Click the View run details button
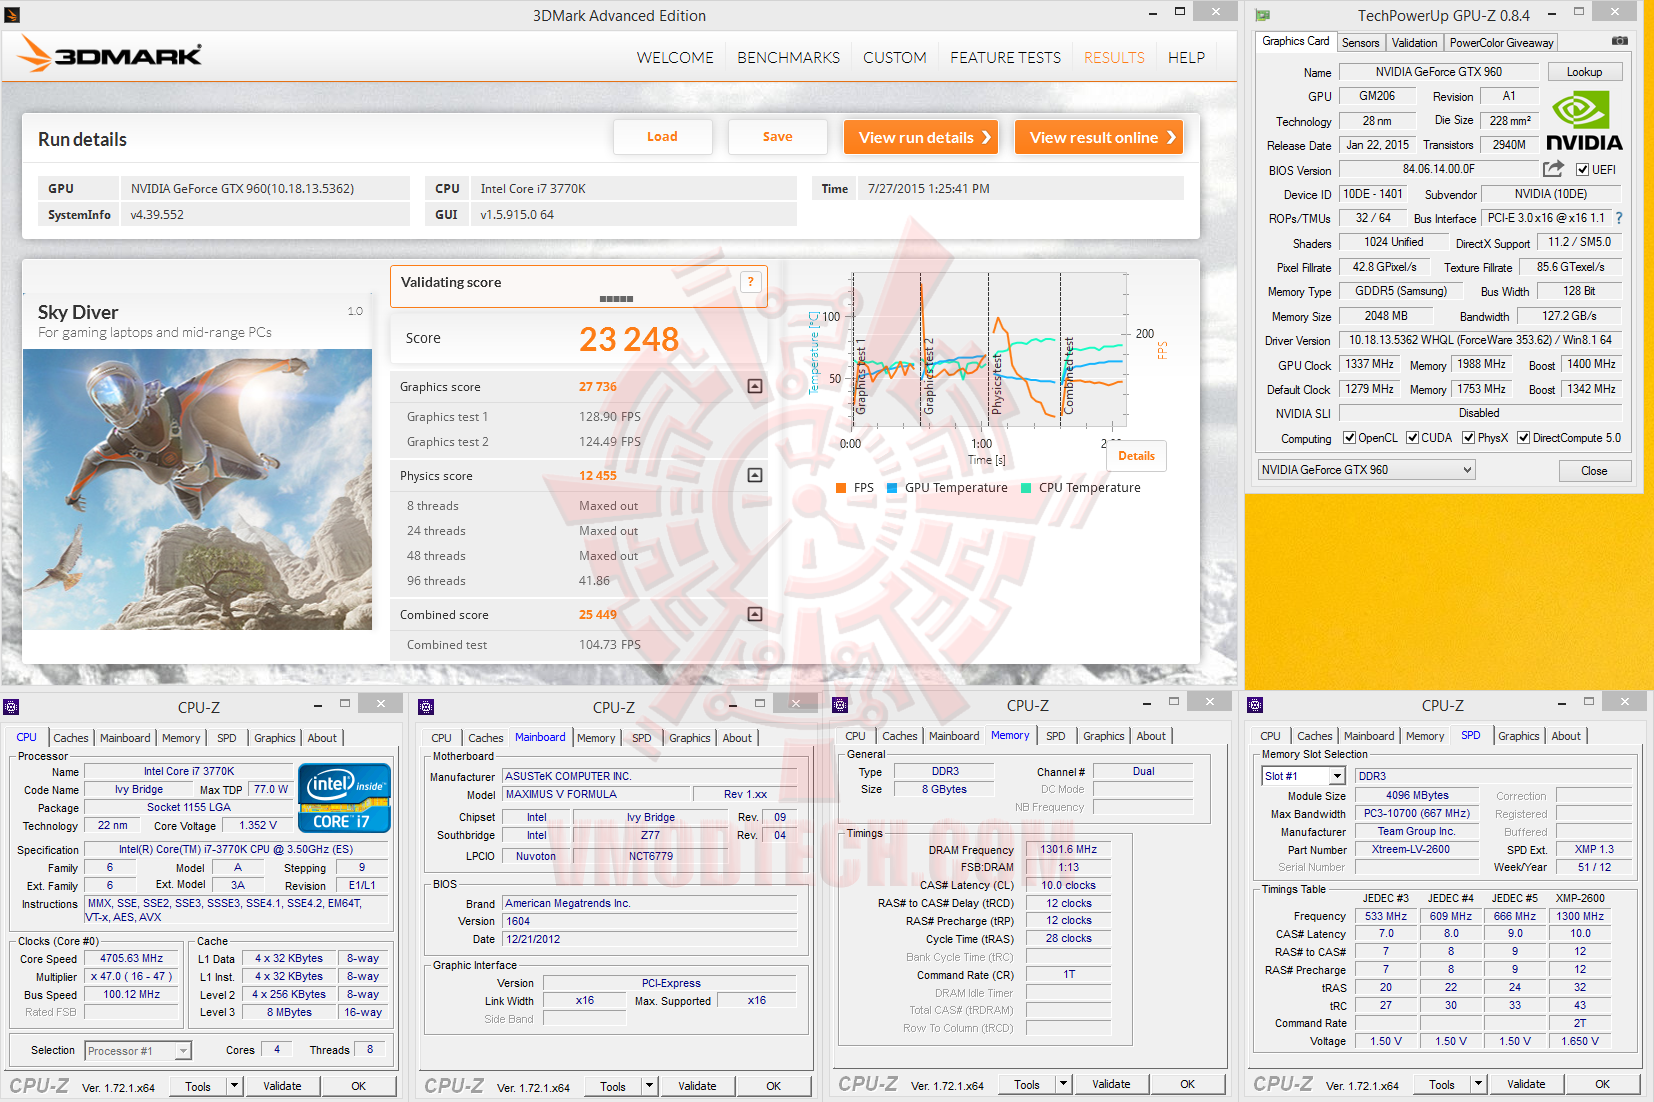Screen dimensions: 1654x1102 pyautogui.click(x=920, y=137)
